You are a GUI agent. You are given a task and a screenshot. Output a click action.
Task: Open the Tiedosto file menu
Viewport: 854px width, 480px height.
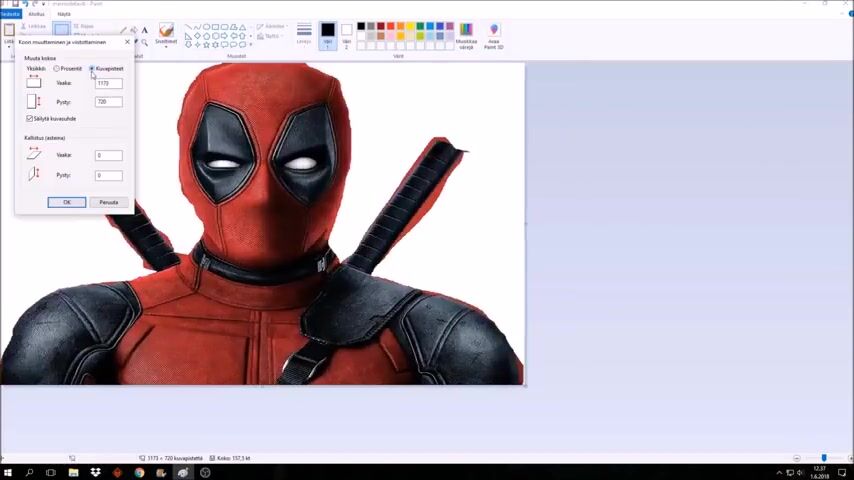pos(10,14)
